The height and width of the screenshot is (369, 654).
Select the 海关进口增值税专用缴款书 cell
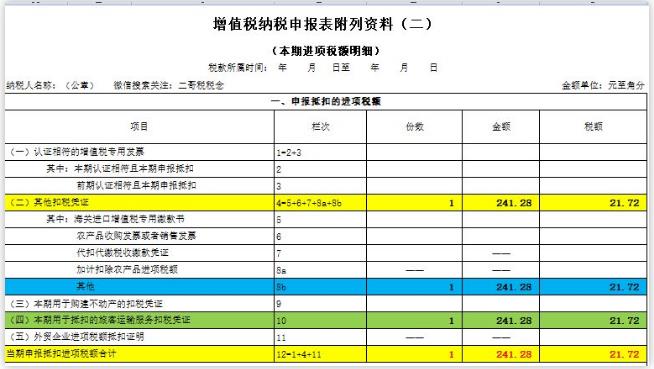coord(139,219)
